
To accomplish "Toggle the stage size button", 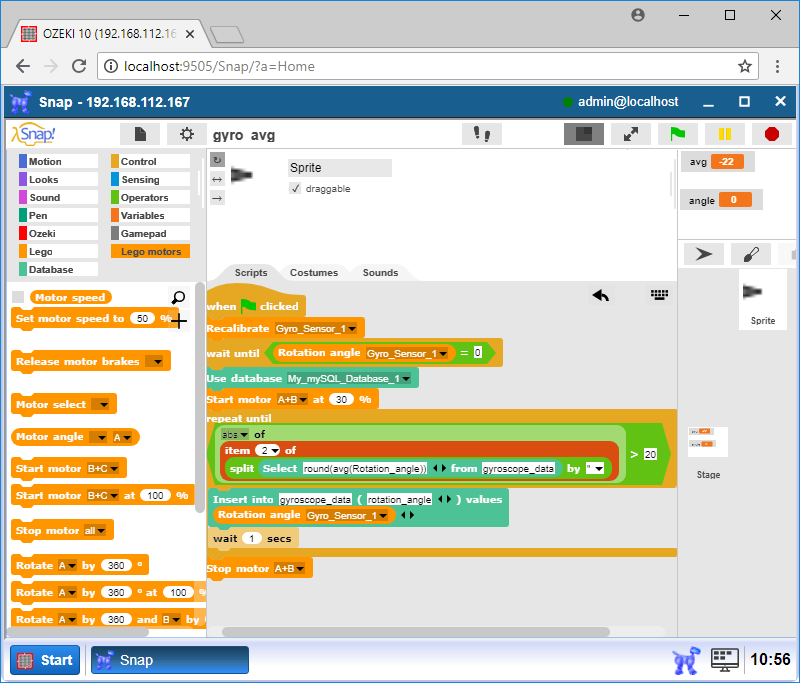I will click(x=584, y=134).
